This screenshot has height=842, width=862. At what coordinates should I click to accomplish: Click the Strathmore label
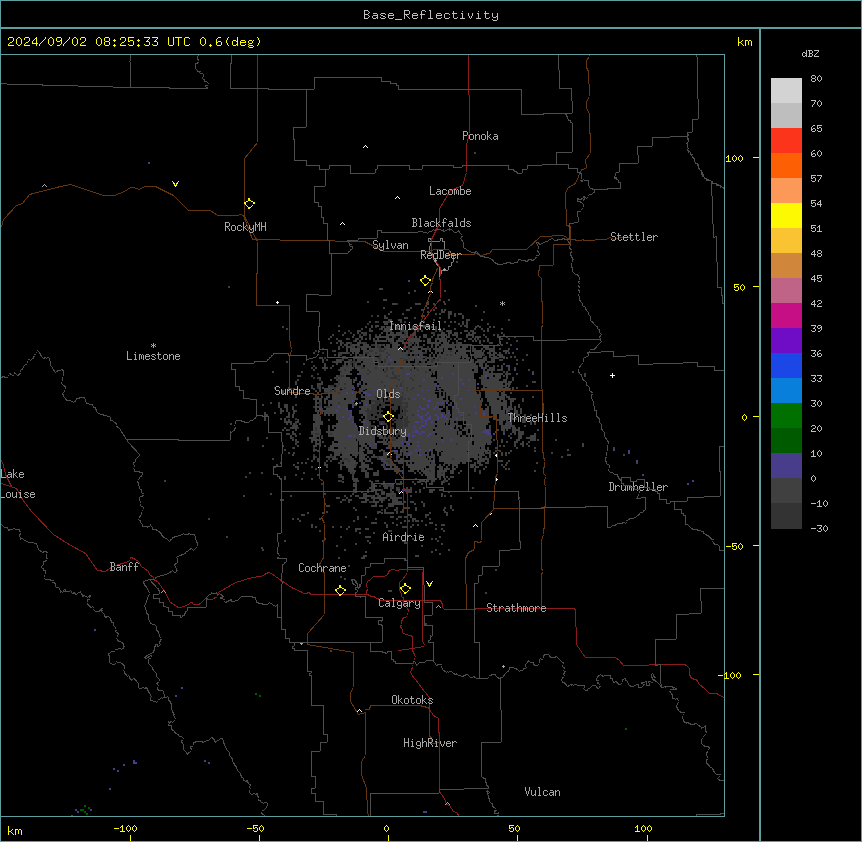pos(516,608)
